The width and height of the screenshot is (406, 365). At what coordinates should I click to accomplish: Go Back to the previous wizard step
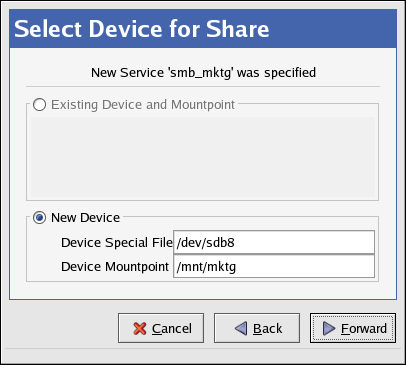(x=257, y=328)
